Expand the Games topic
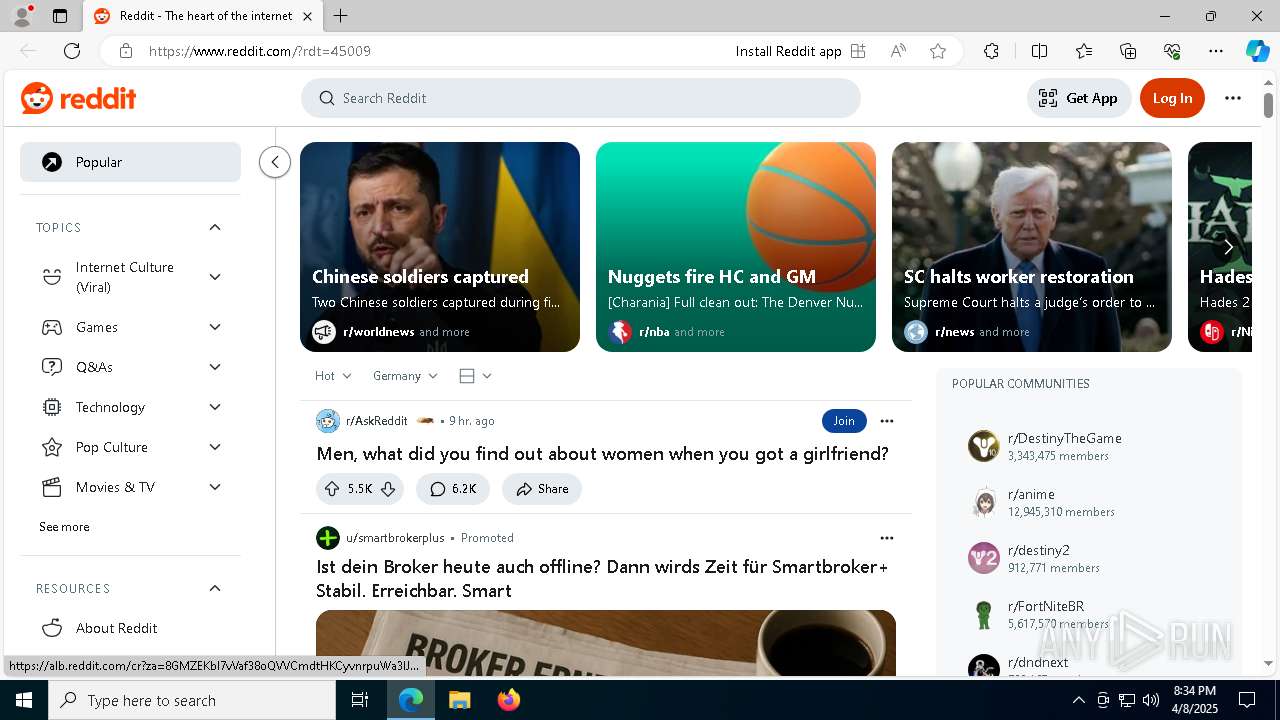 click(215, 327)
